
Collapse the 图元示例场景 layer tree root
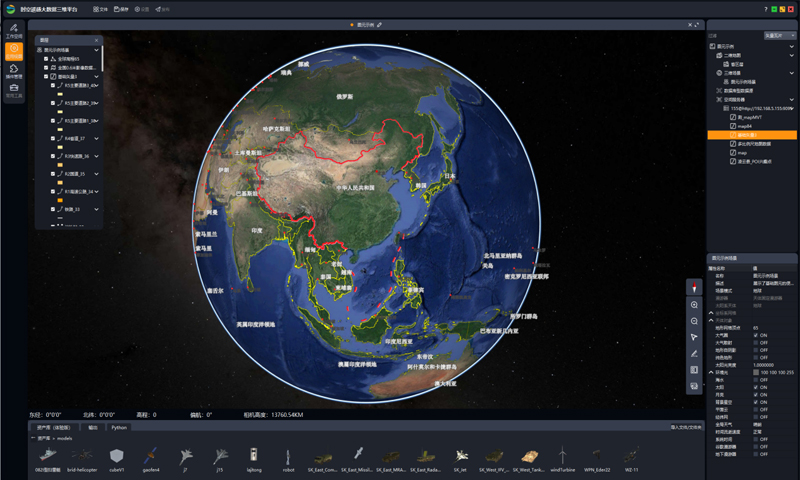[97, 50]
